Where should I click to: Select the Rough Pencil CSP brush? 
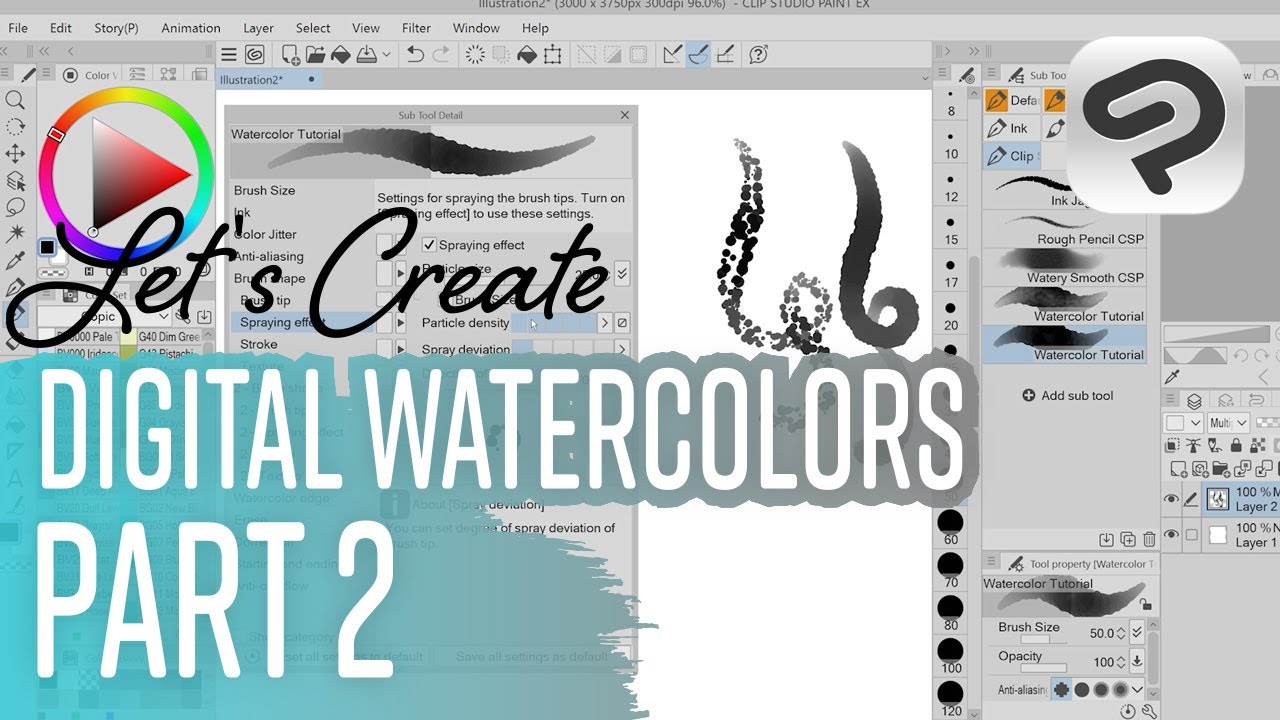(1064, 230)
